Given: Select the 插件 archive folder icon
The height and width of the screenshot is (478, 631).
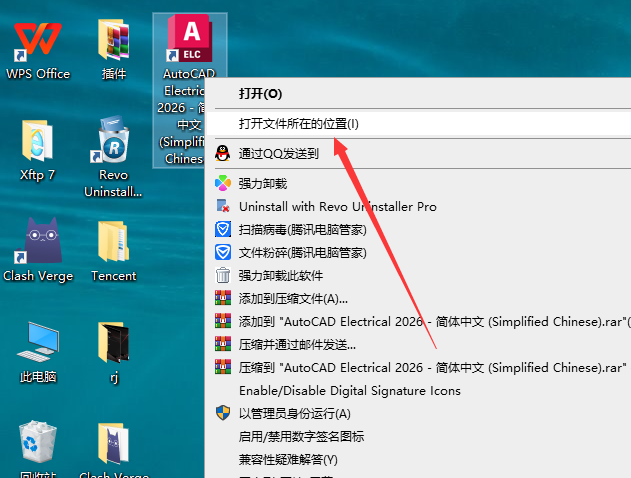Looking at the screenshot, I should [x=113, y=42].
